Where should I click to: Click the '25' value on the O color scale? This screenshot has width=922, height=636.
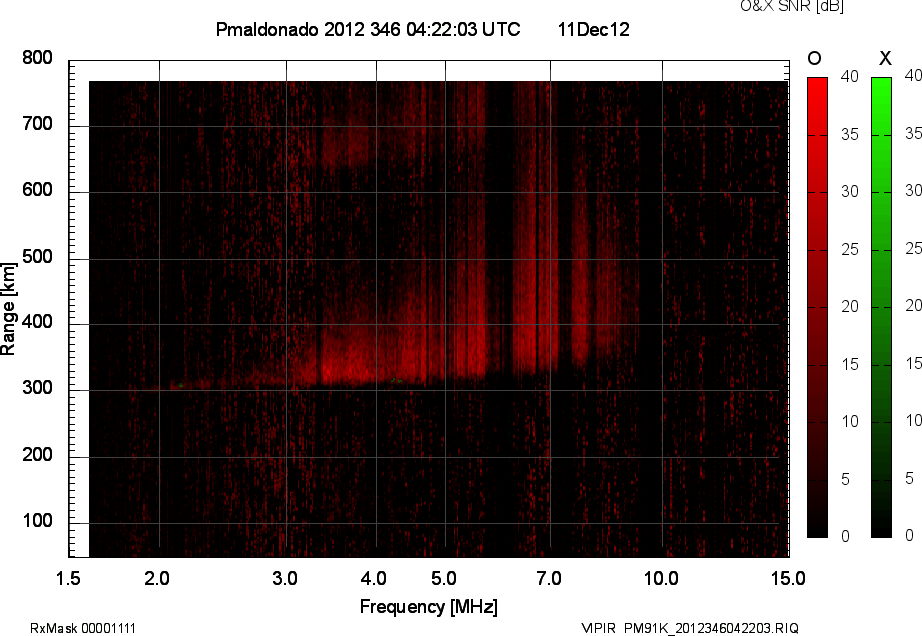pos(850,249)
